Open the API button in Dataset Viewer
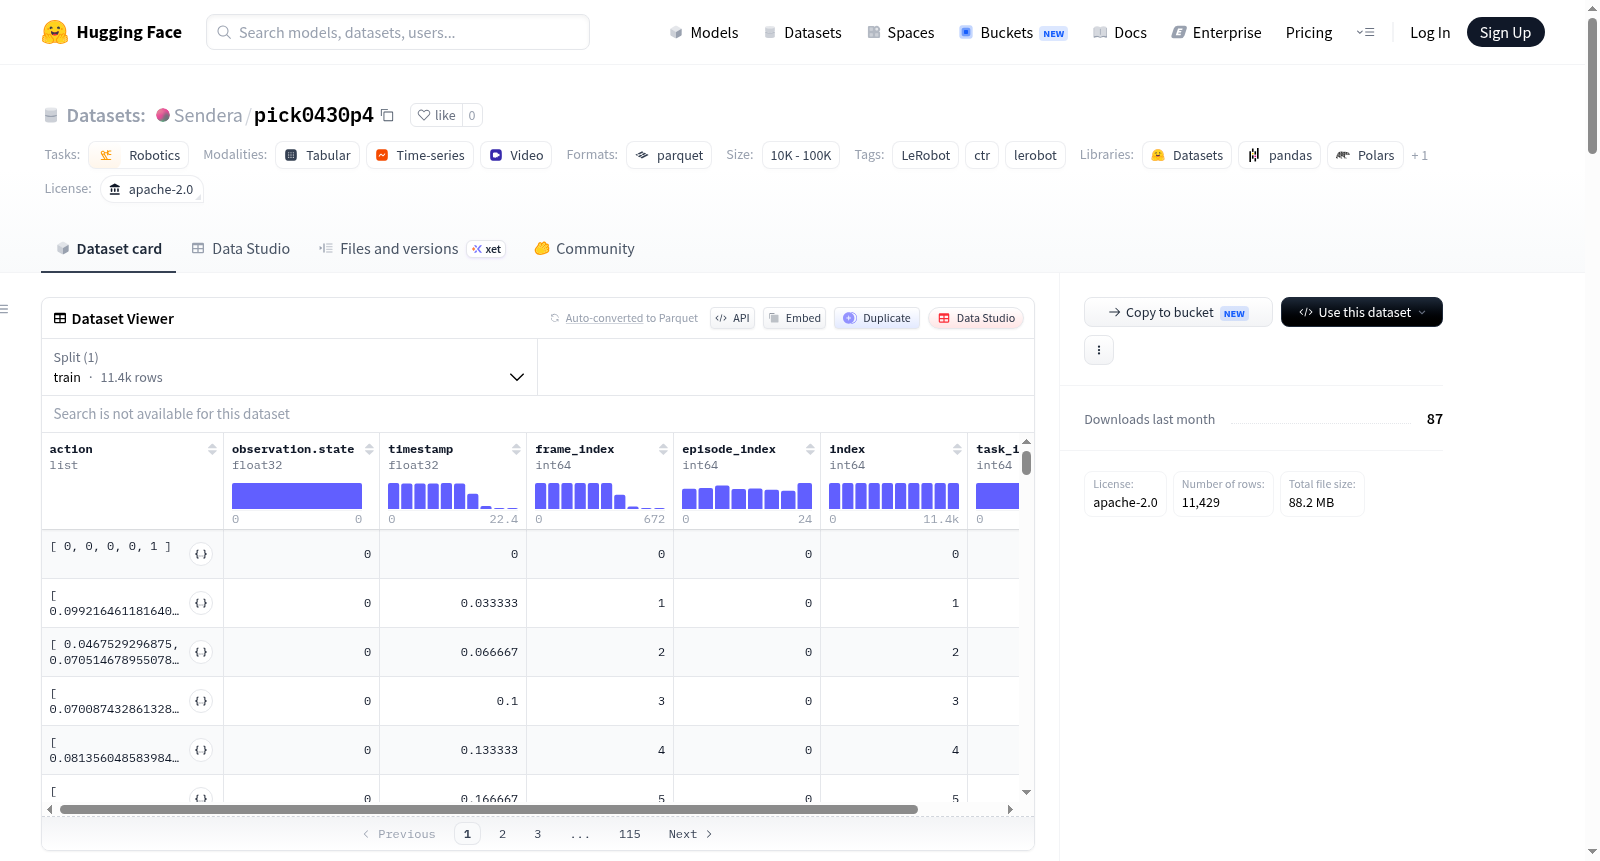1600x861 pixels. click(732, 318)
